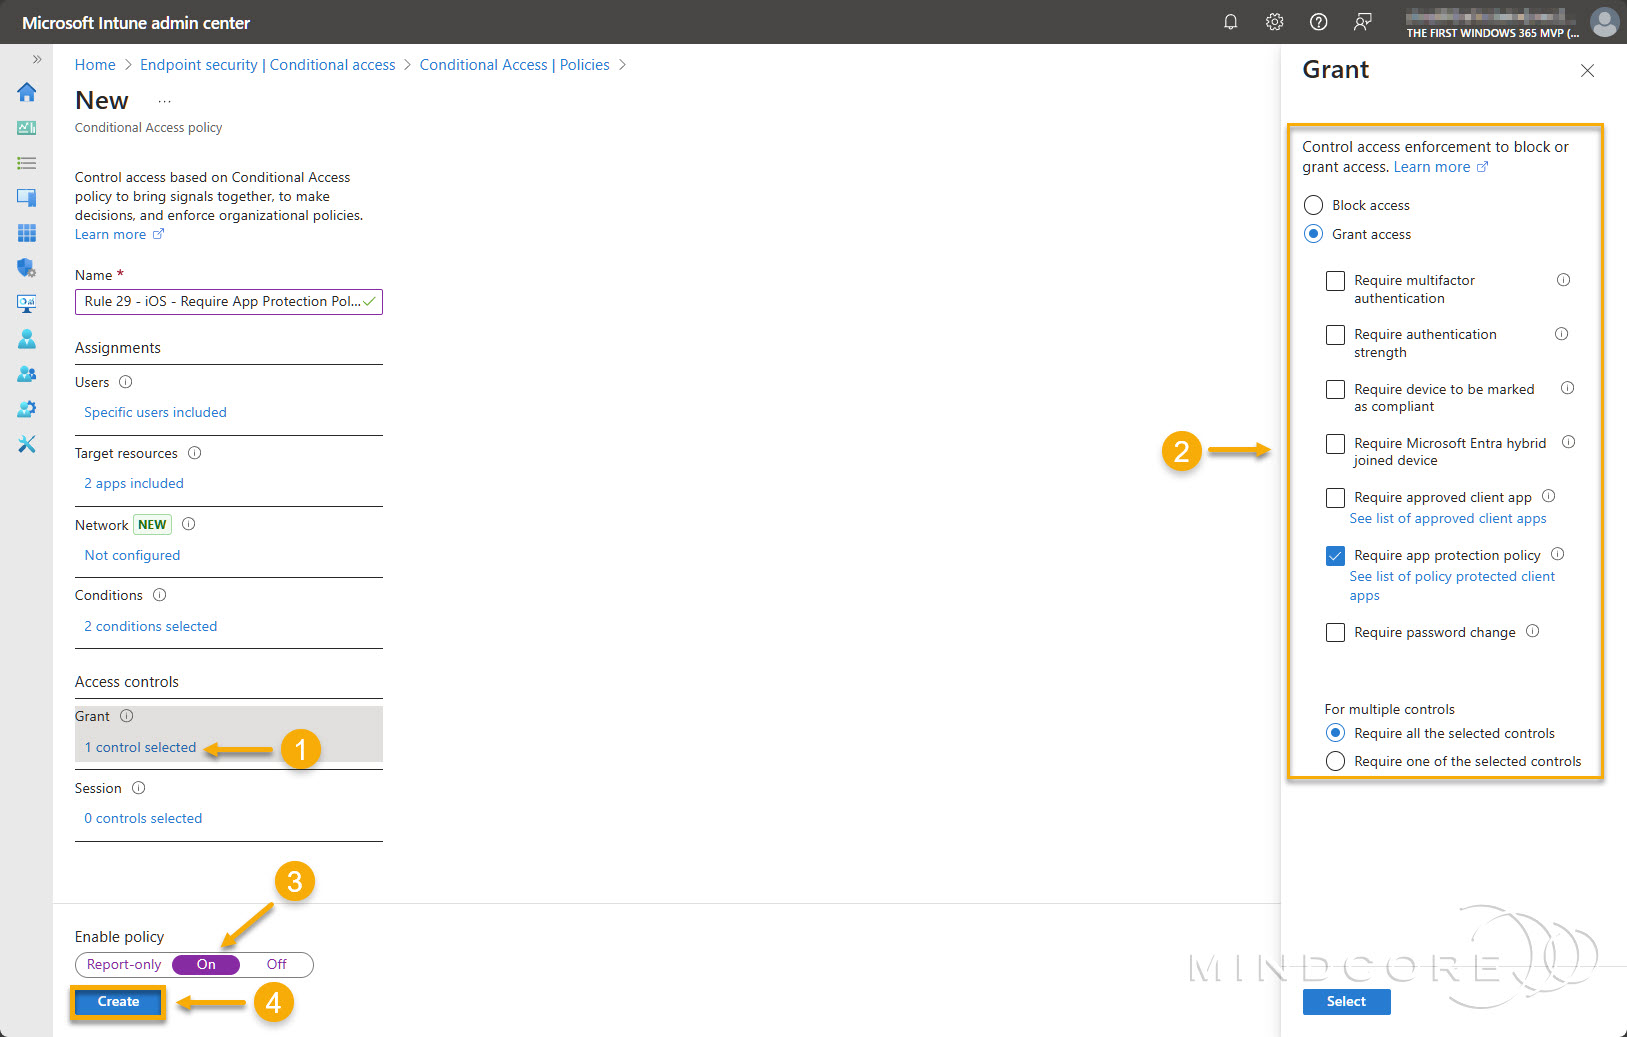Check Require device to be marked as compliant
The height and width of the screenshot is (1037, 1627).
(1335, 389)
